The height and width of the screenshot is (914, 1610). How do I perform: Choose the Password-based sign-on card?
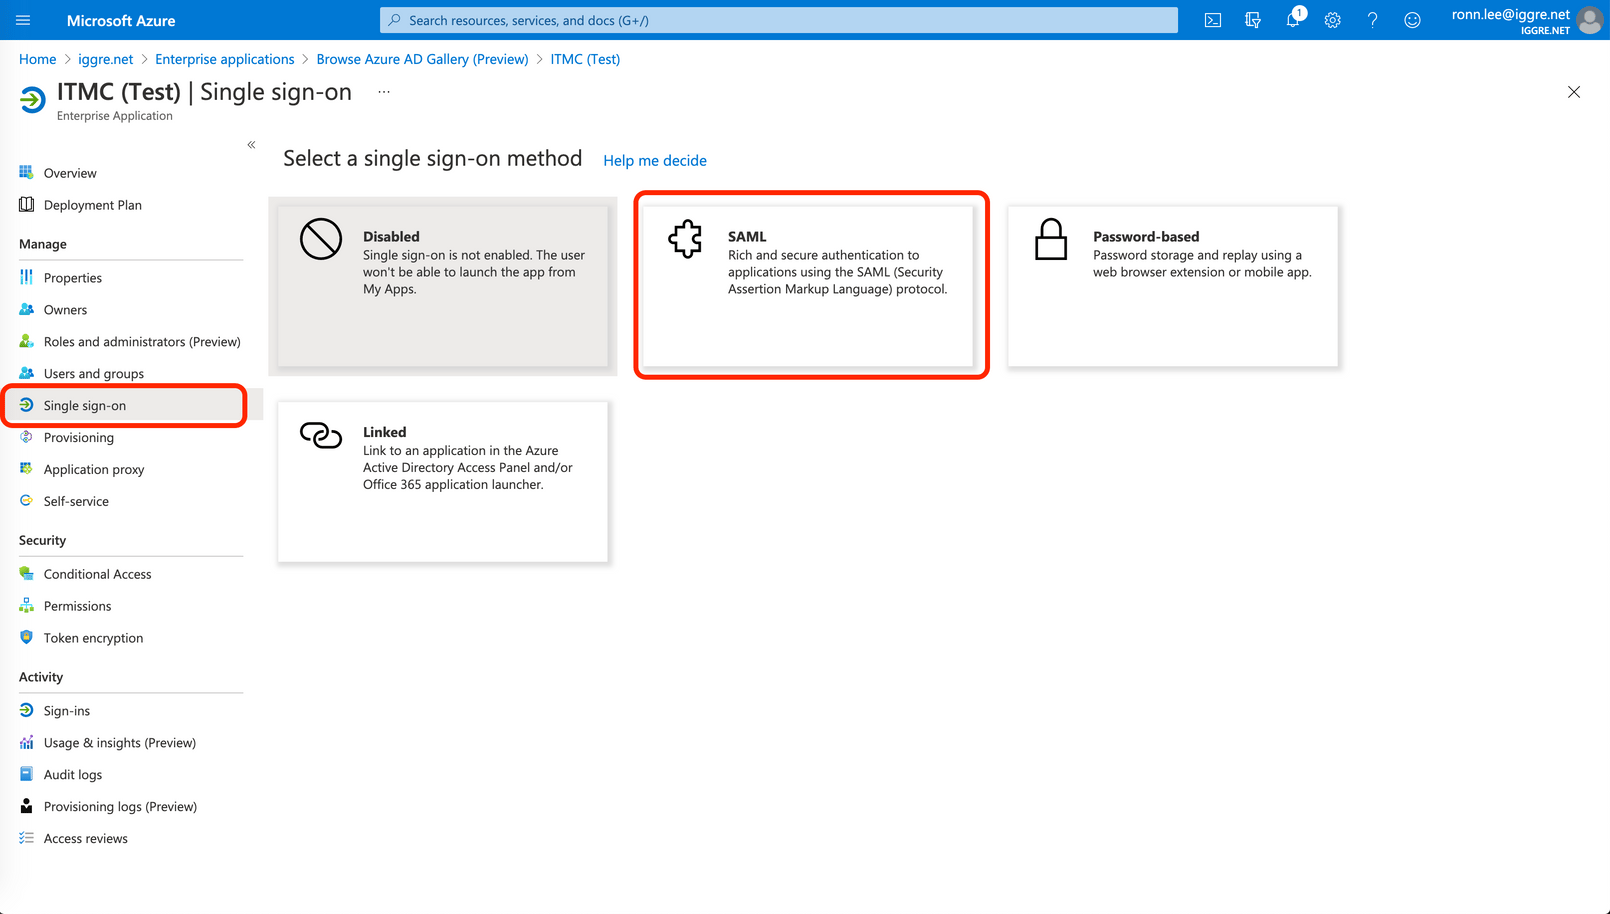point(1173,286)
